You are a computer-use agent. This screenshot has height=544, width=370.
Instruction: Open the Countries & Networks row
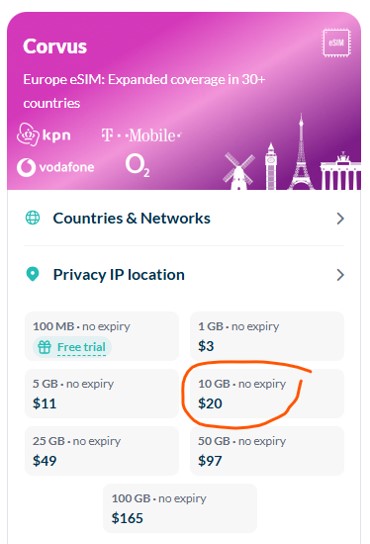[x=184, y=218]
